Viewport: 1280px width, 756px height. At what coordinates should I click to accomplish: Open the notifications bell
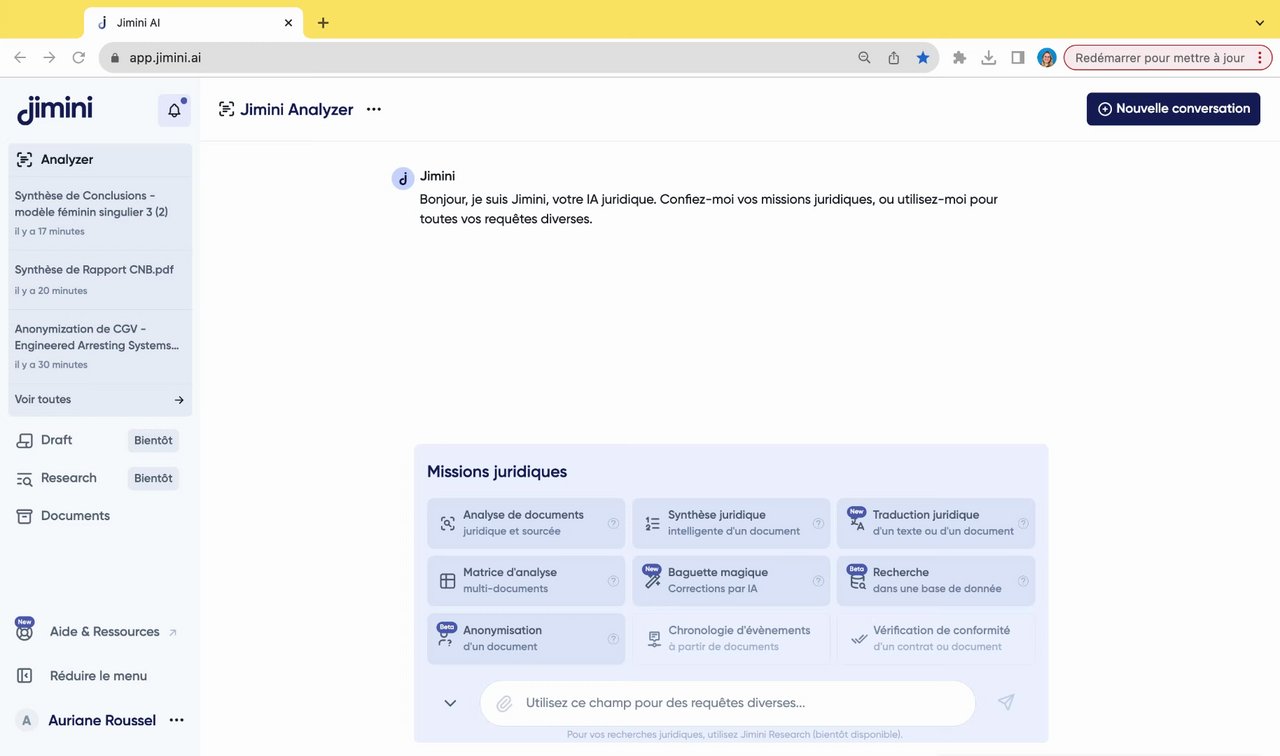click(x=174, y=110)
